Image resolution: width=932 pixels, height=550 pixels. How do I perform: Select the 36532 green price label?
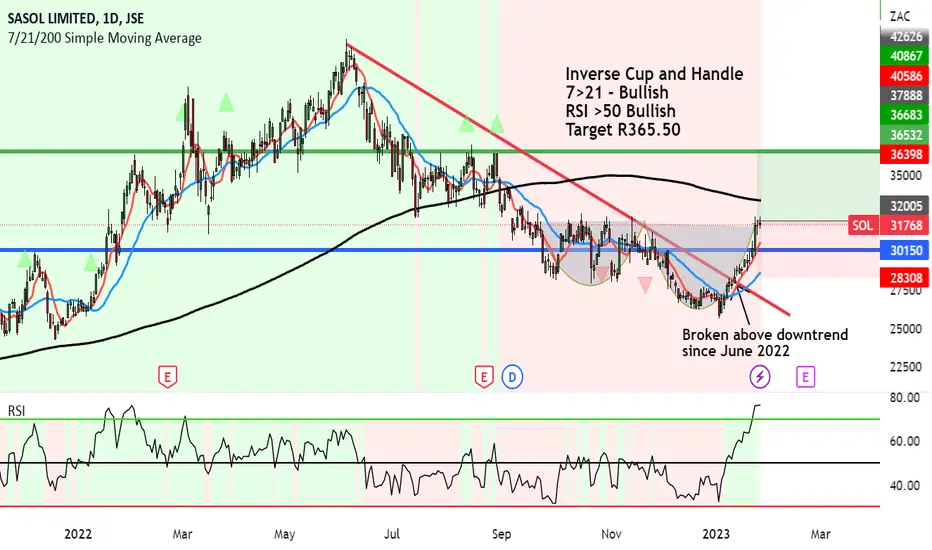click(x=905, y=135)
